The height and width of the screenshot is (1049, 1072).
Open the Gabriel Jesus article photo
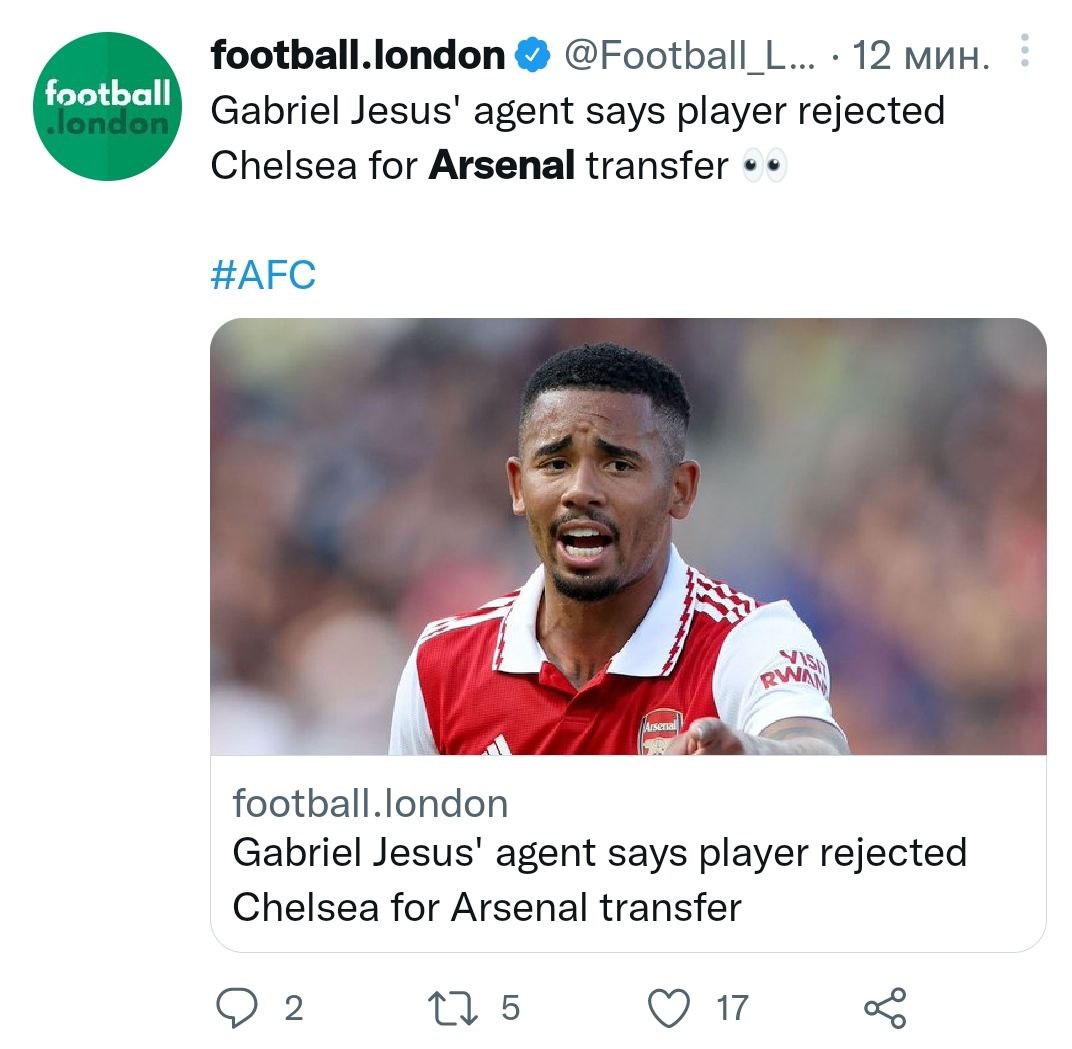click(x=627, y=536)
